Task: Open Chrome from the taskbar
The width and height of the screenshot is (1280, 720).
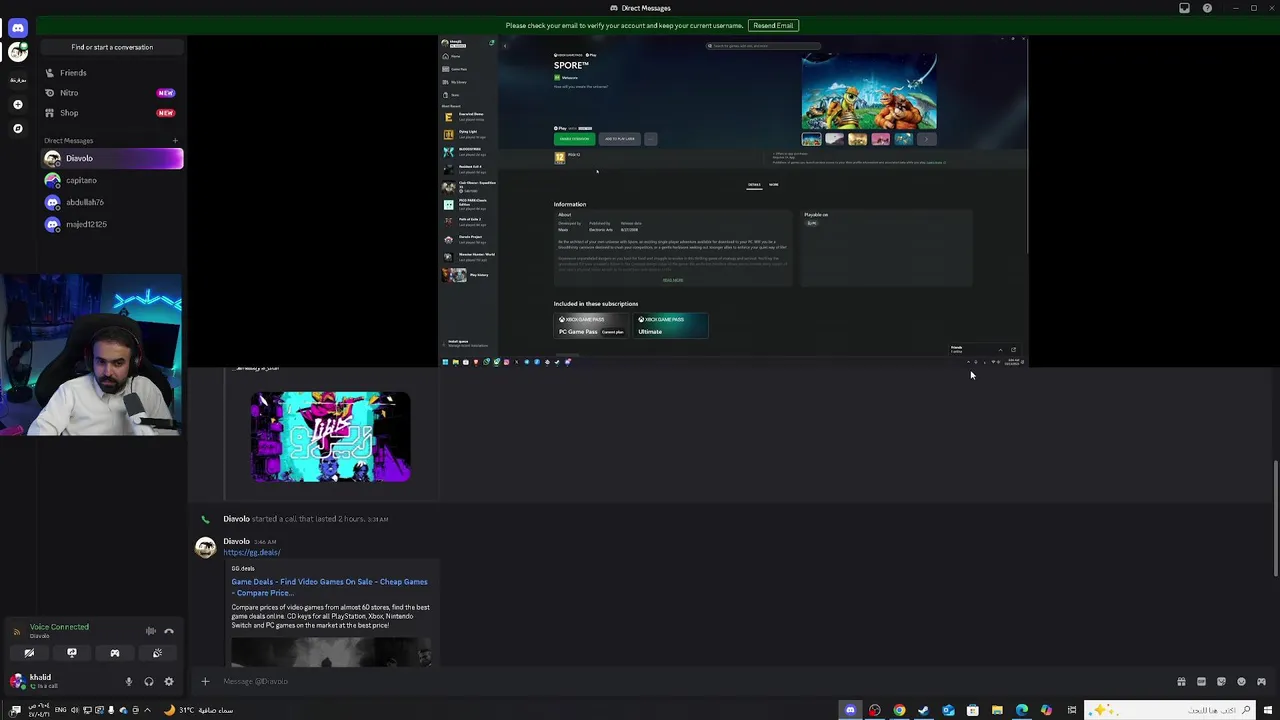Action: tap(899, 711)
